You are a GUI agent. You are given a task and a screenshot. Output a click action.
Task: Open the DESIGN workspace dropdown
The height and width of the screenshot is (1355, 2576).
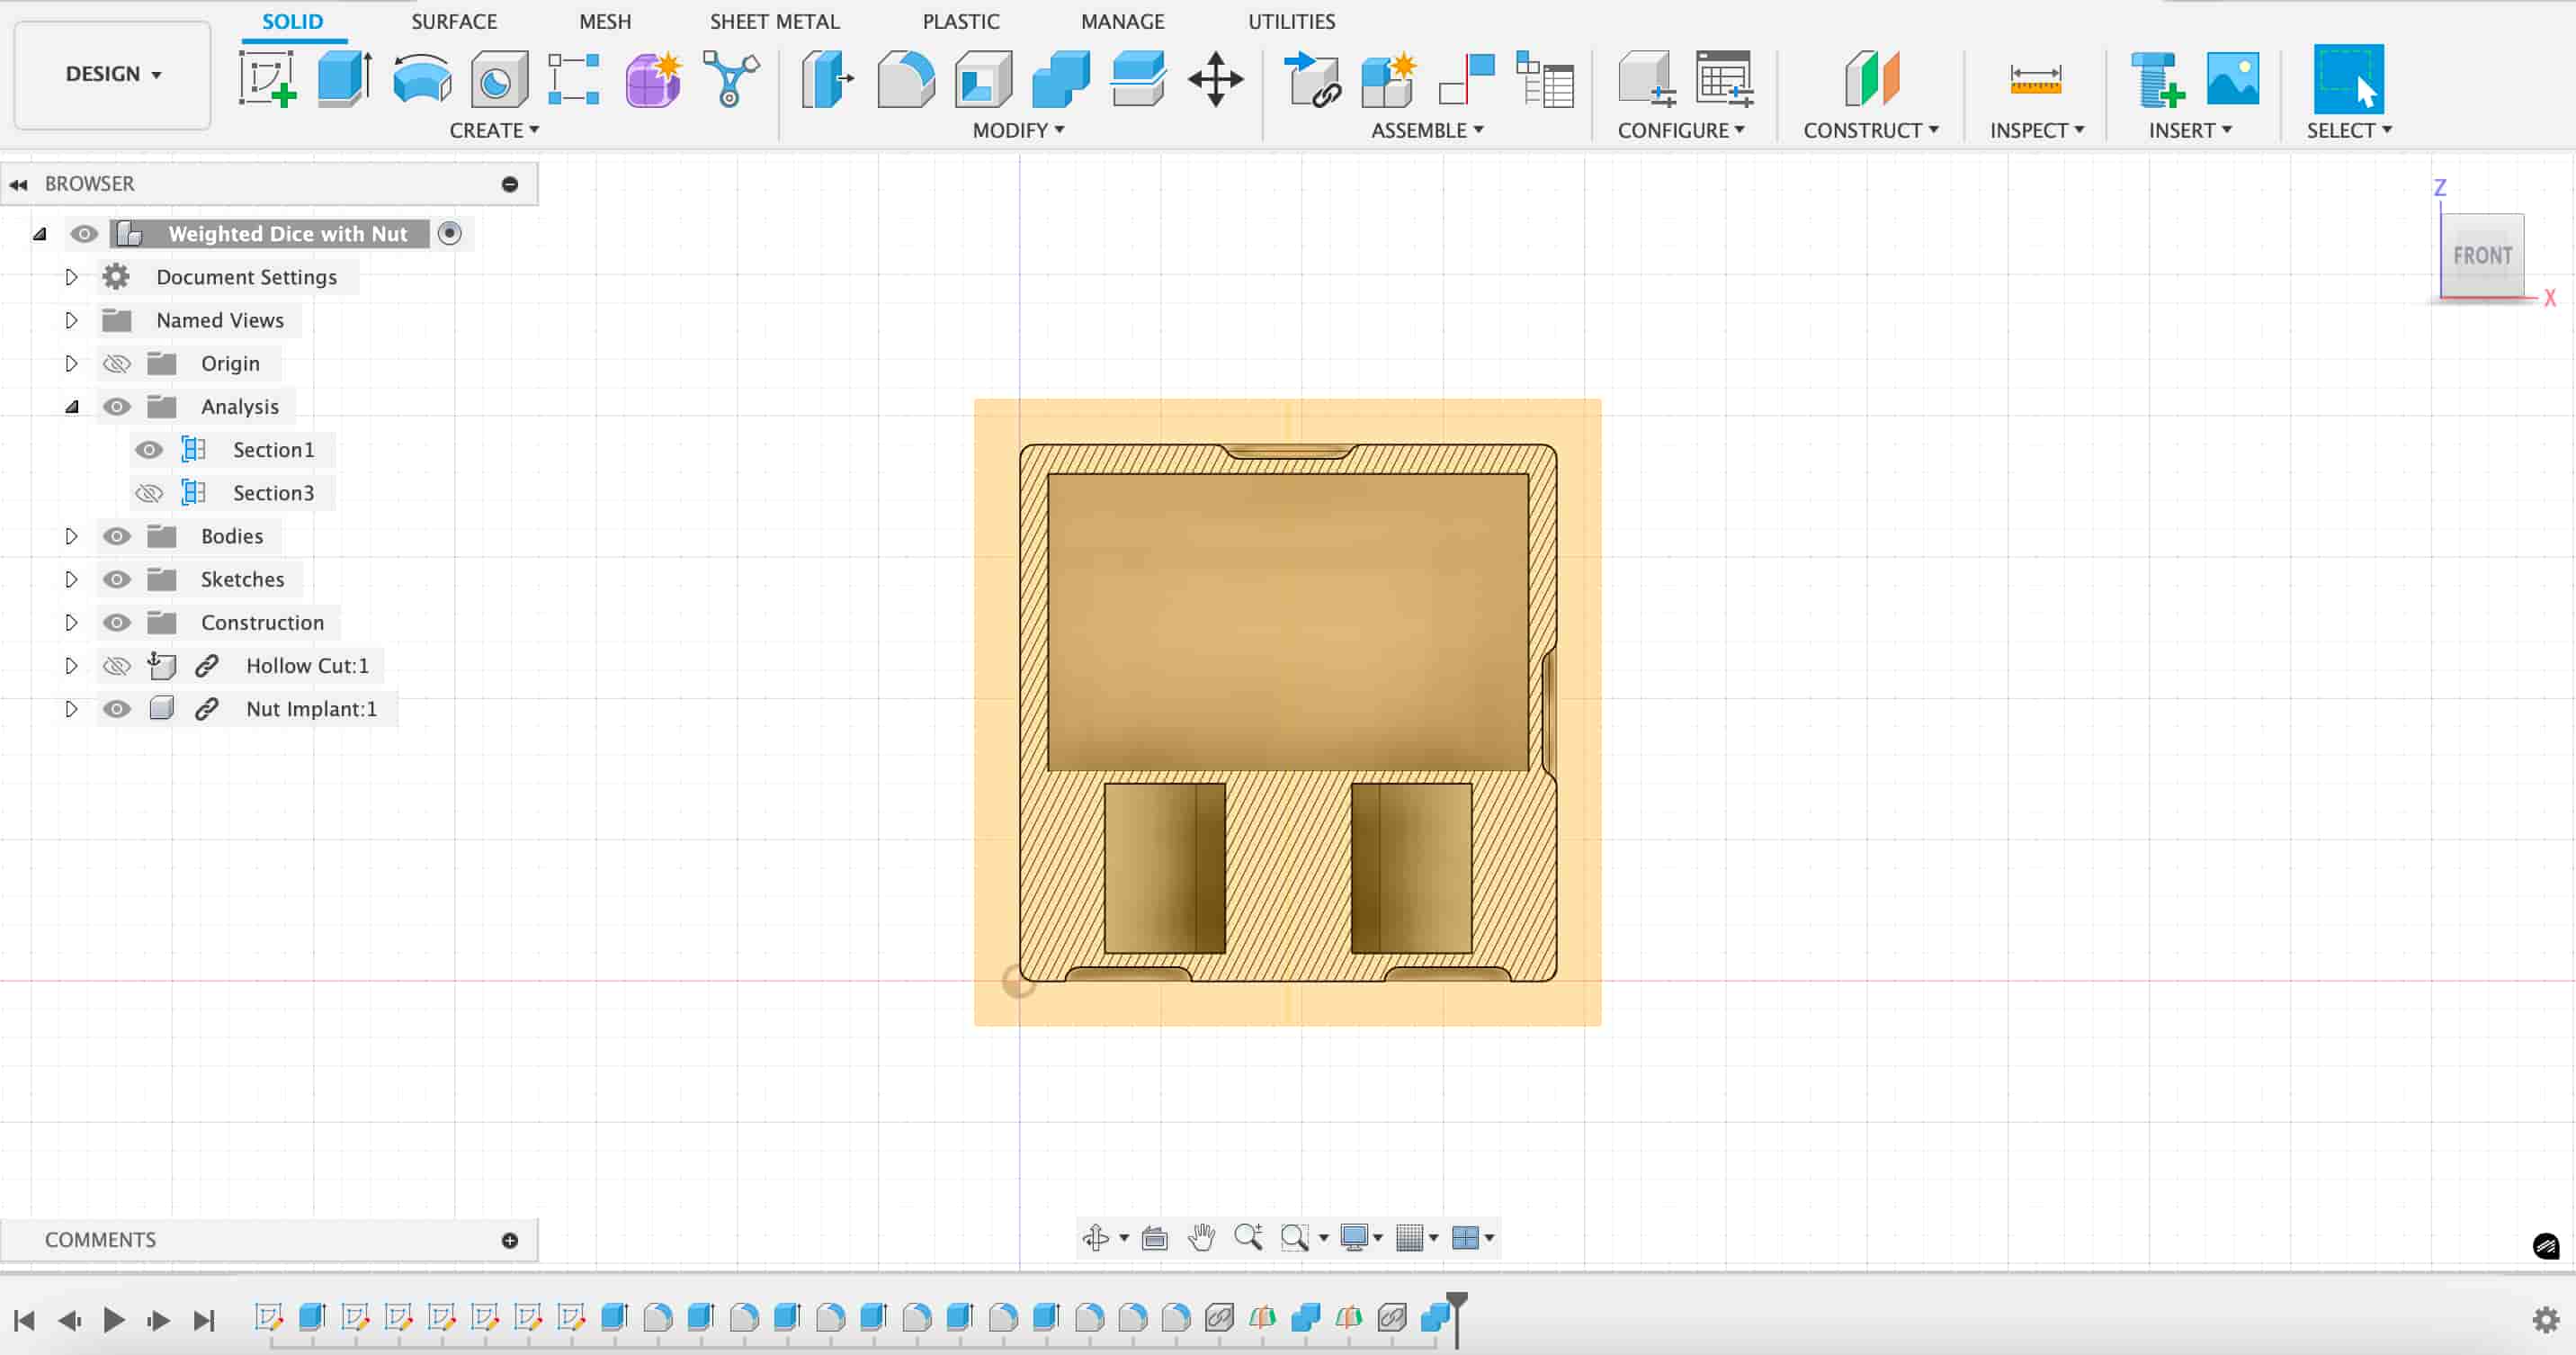coord(113,74)
